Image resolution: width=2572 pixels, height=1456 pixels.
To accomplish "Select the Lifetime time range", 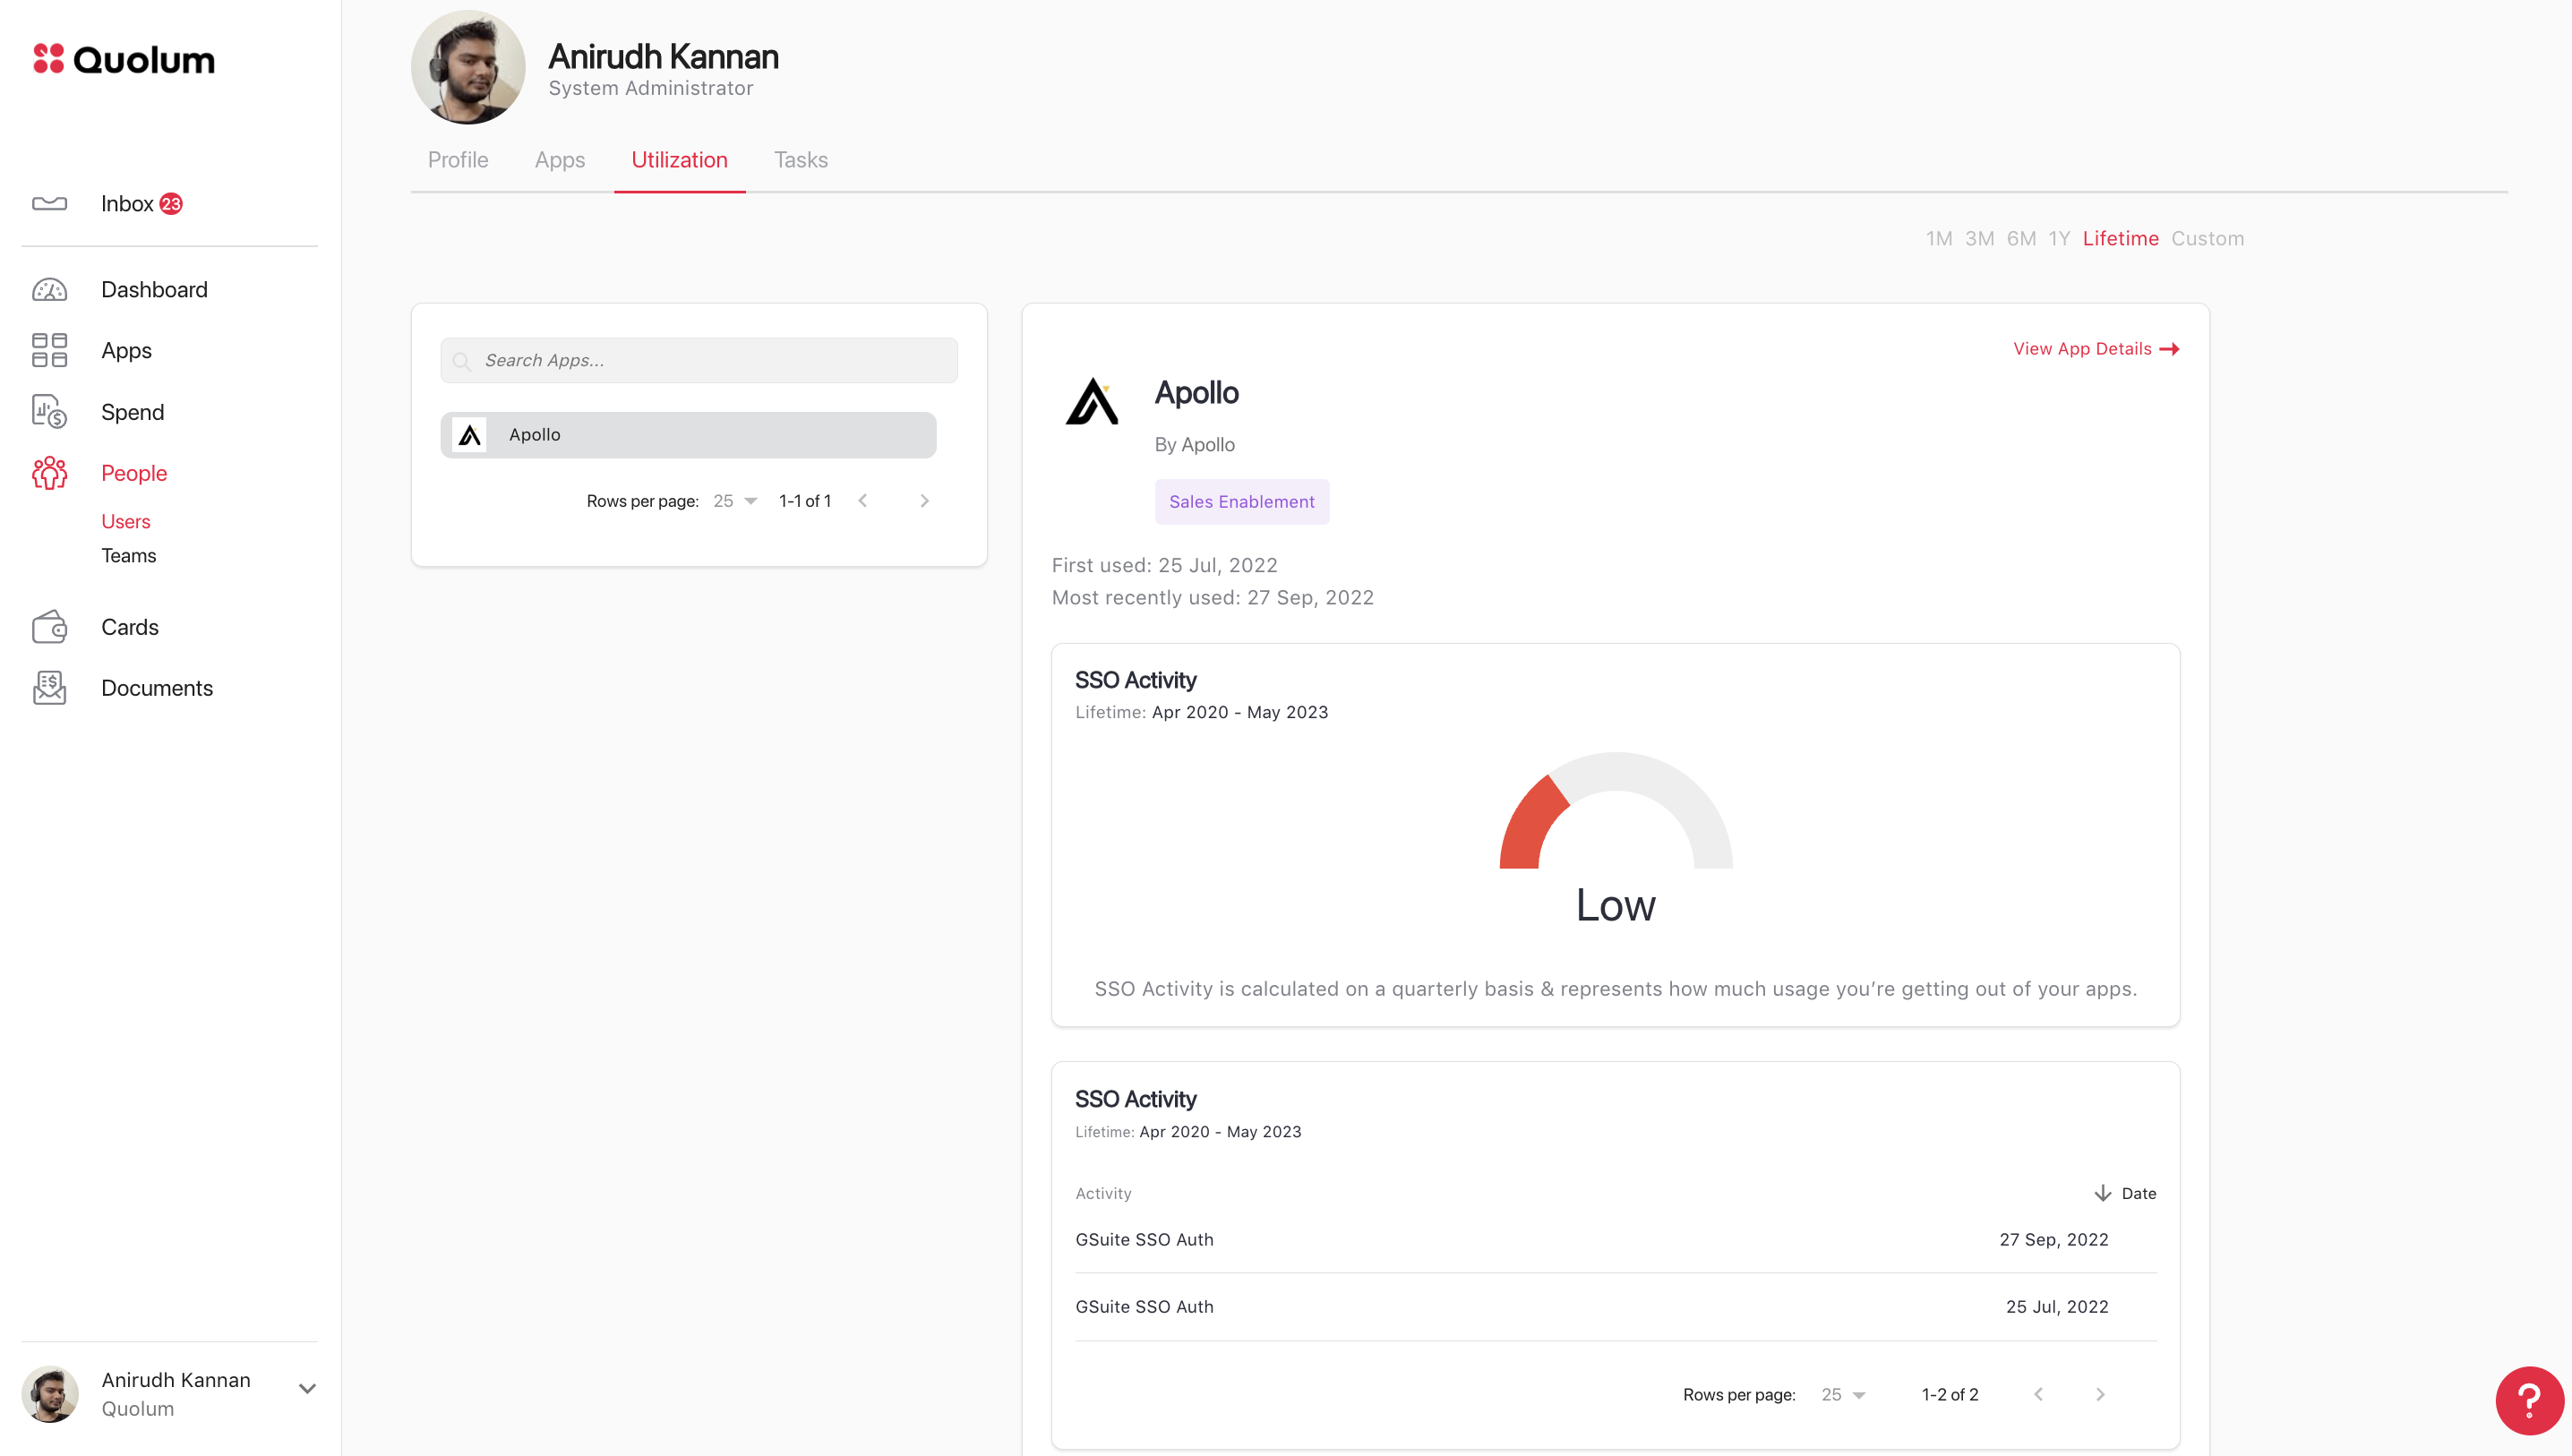I will (2120, 239).
